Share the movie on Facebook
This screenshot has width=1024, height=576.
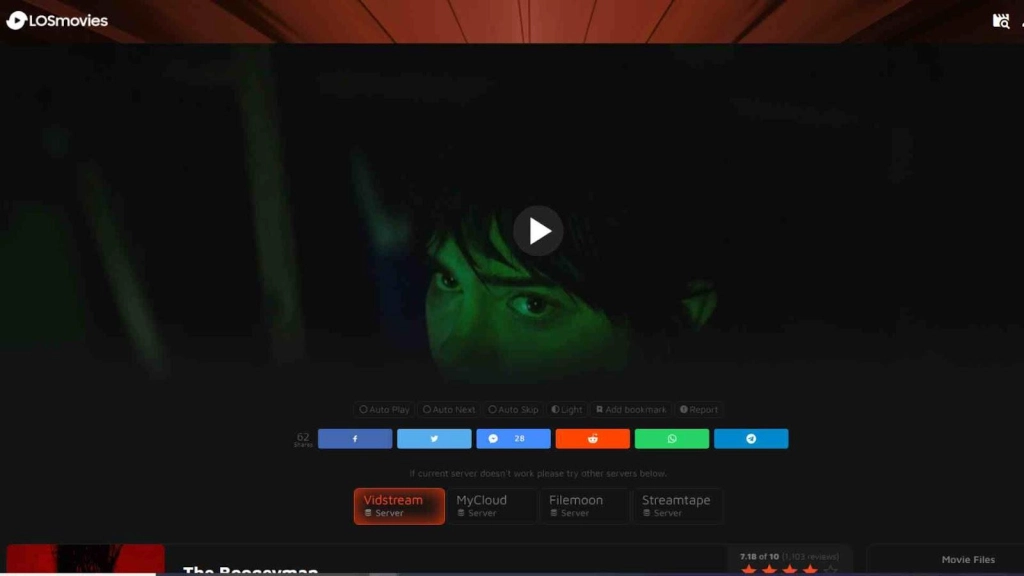click(x=354, y=438)
